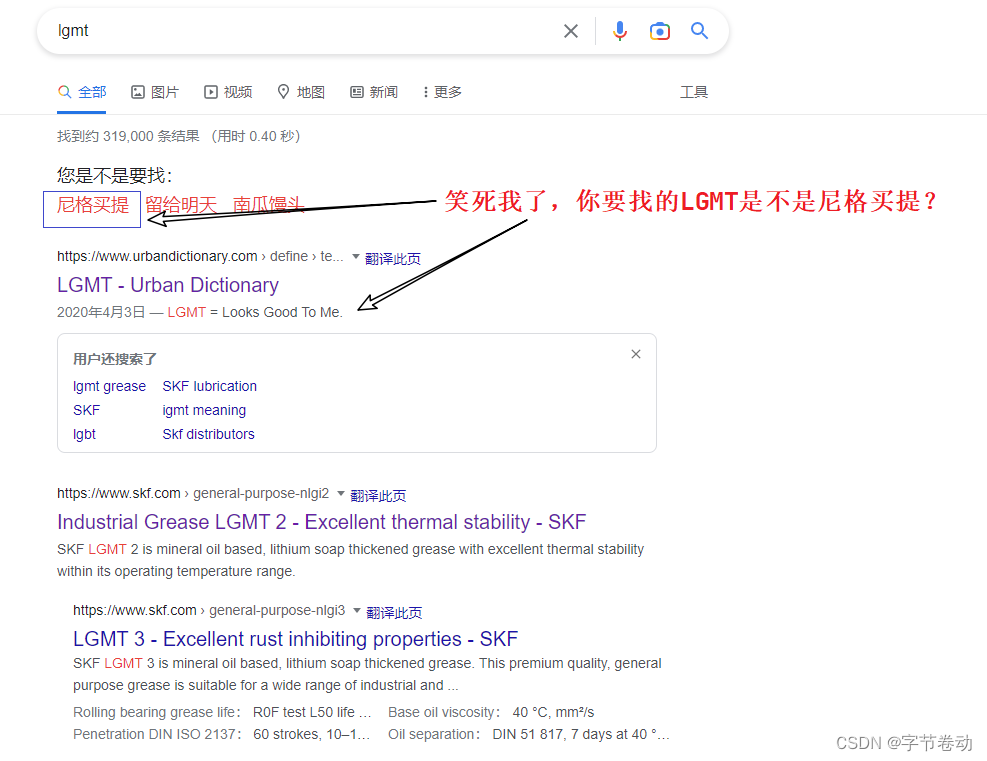Image resolution: width=987 pixels, height=761 pixels.
Task: Clear the search box using the X icon
Action: coord(571,31)
